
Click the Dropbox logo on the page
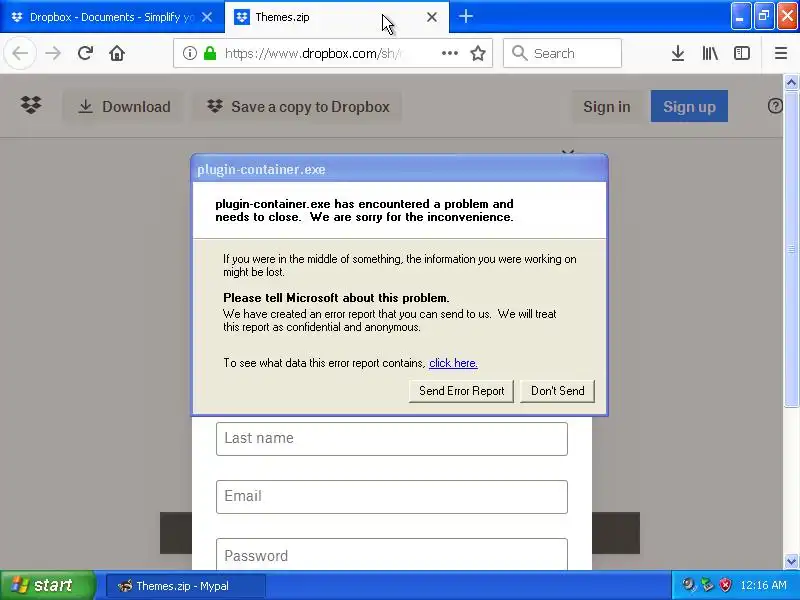(x=31, y=105)
